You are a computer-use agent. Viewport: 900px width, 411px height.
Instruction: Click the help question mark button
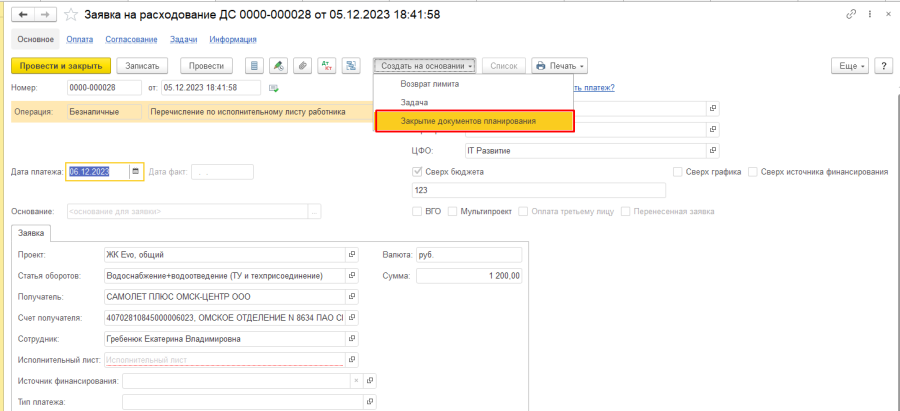click(883, 66)
